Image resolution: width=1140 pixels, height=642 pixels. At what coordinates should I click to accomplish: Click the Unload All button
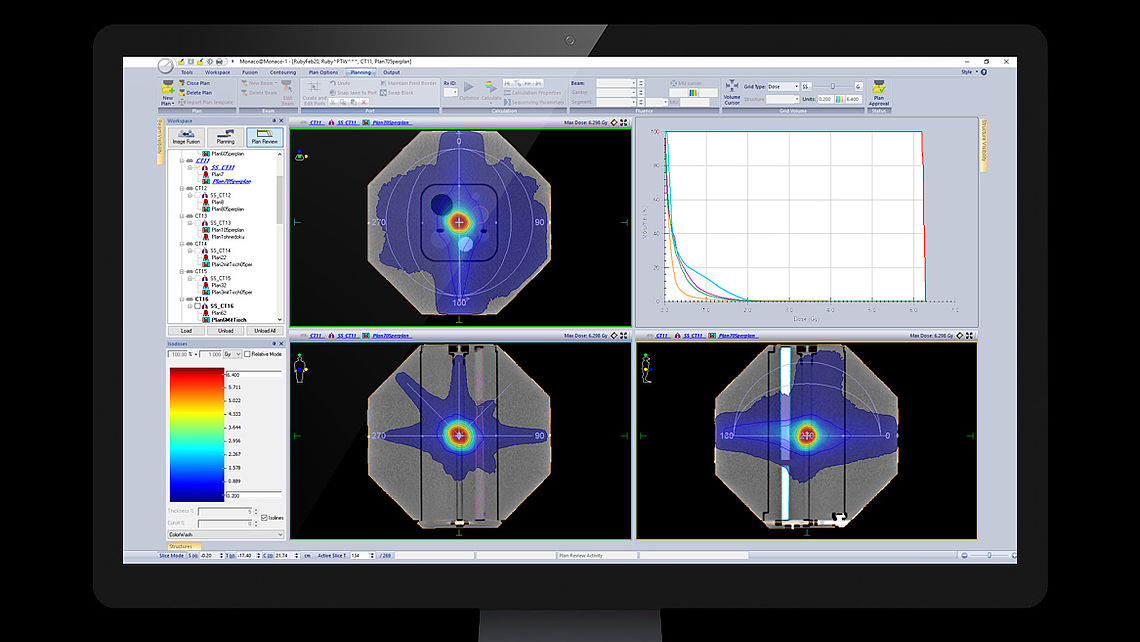265,329
